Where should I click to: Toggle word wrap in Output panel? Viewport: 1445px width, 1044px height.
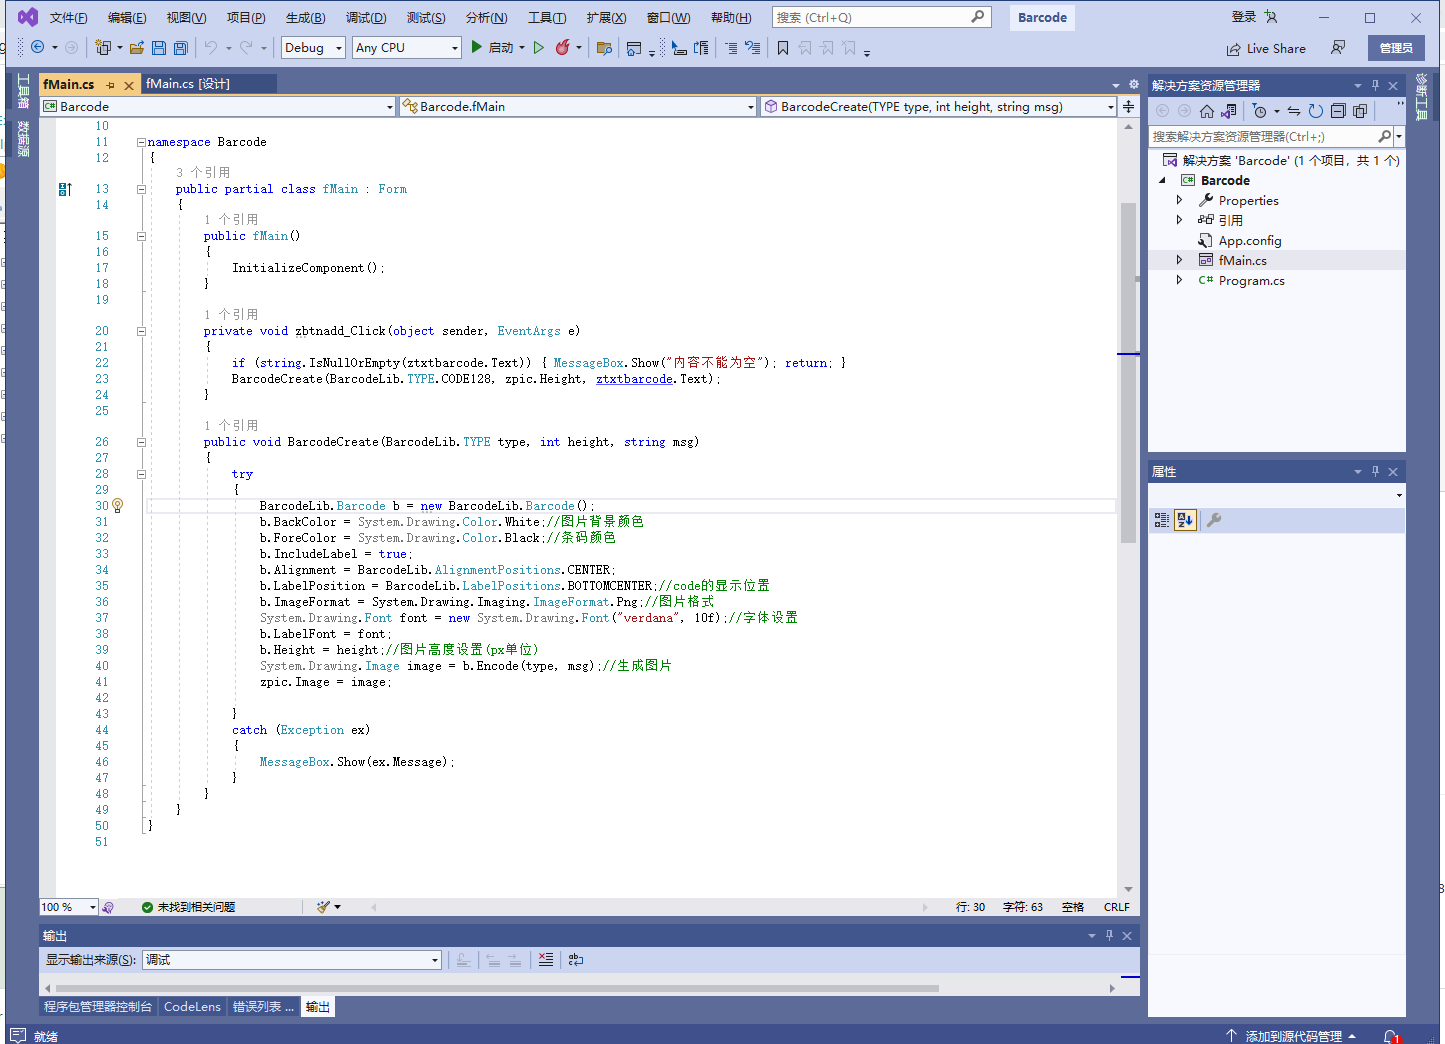click(x=576, y=959)
